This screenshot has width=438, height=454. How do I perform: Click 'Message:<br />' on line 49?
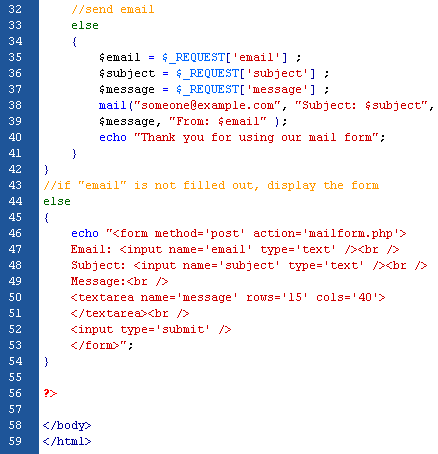pos(119,282)
